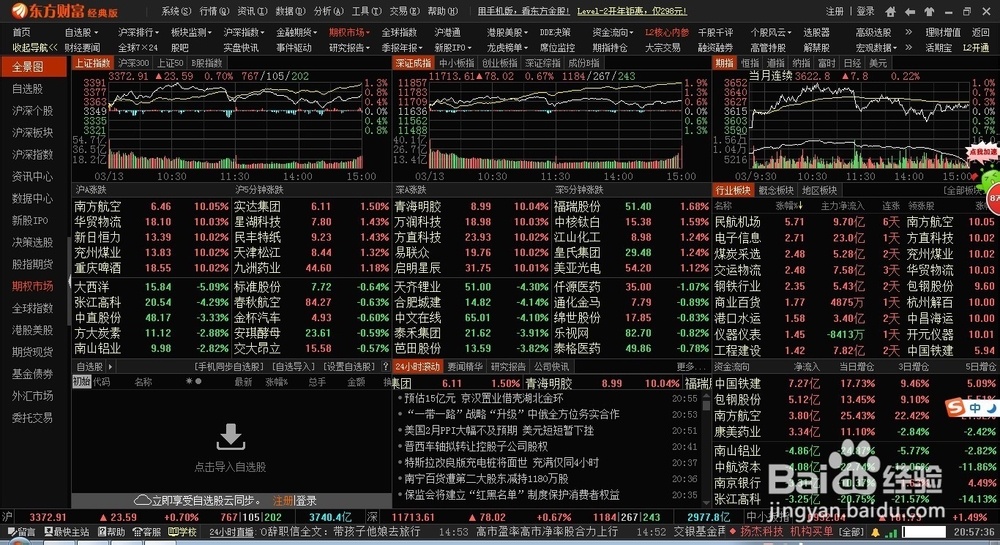The image size is (1000, 545).
Task: Click the download icon to import 自选股
Action: [230, 437]
